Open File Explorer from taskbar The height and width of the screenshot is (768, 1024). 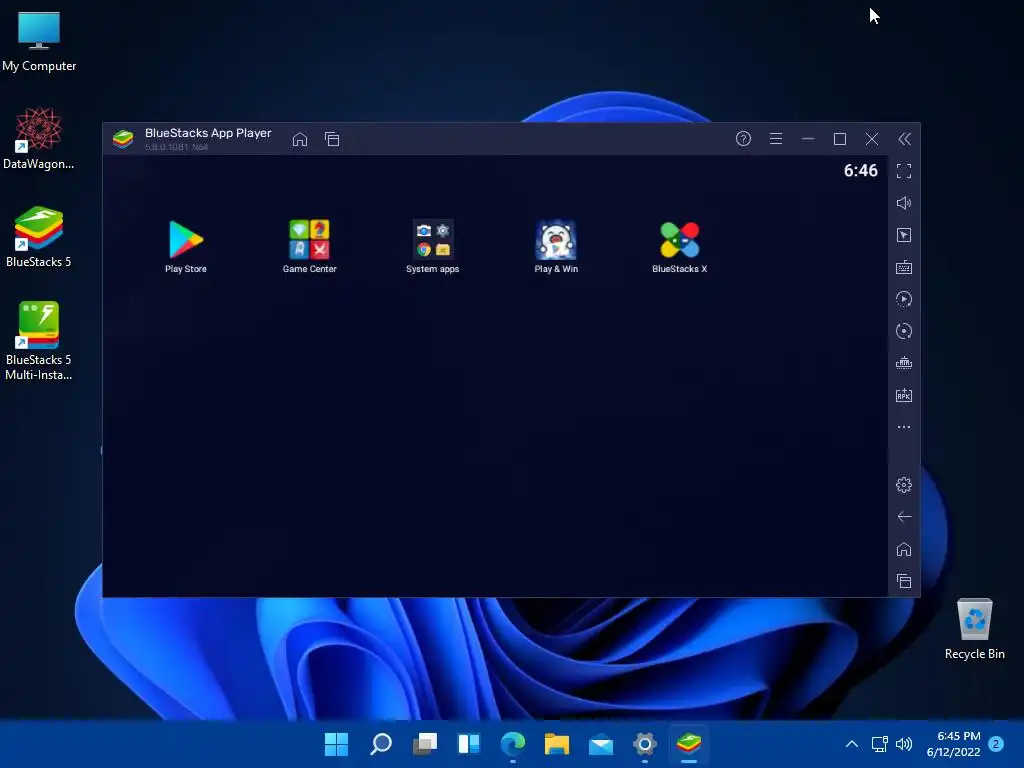click(556, 744)
